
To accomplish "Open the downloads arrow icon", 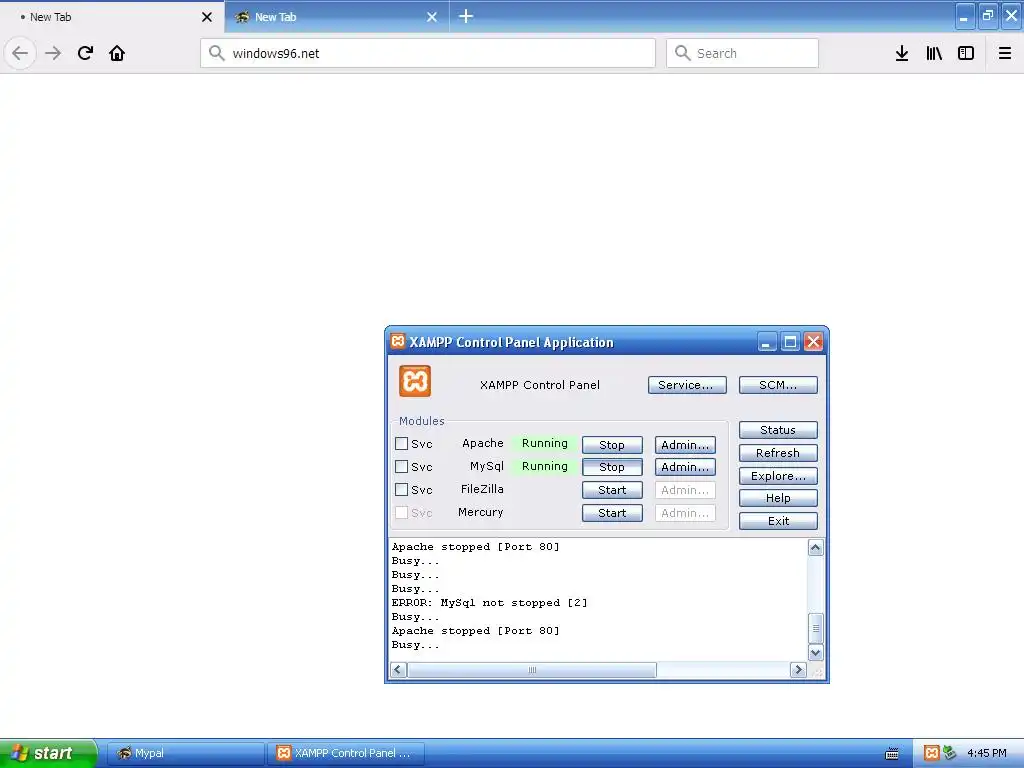I will click(901, 53).
